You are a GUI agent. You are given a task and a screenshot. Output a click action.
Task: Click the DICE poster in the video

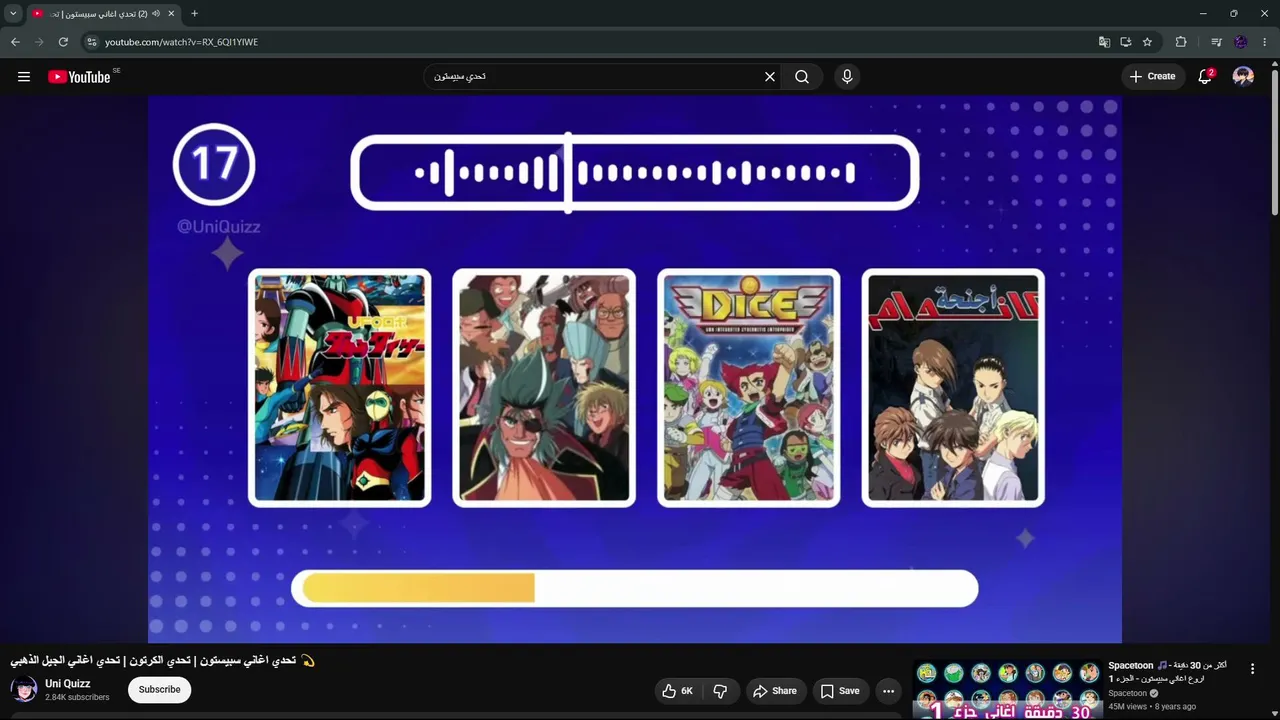coord(749,388)
